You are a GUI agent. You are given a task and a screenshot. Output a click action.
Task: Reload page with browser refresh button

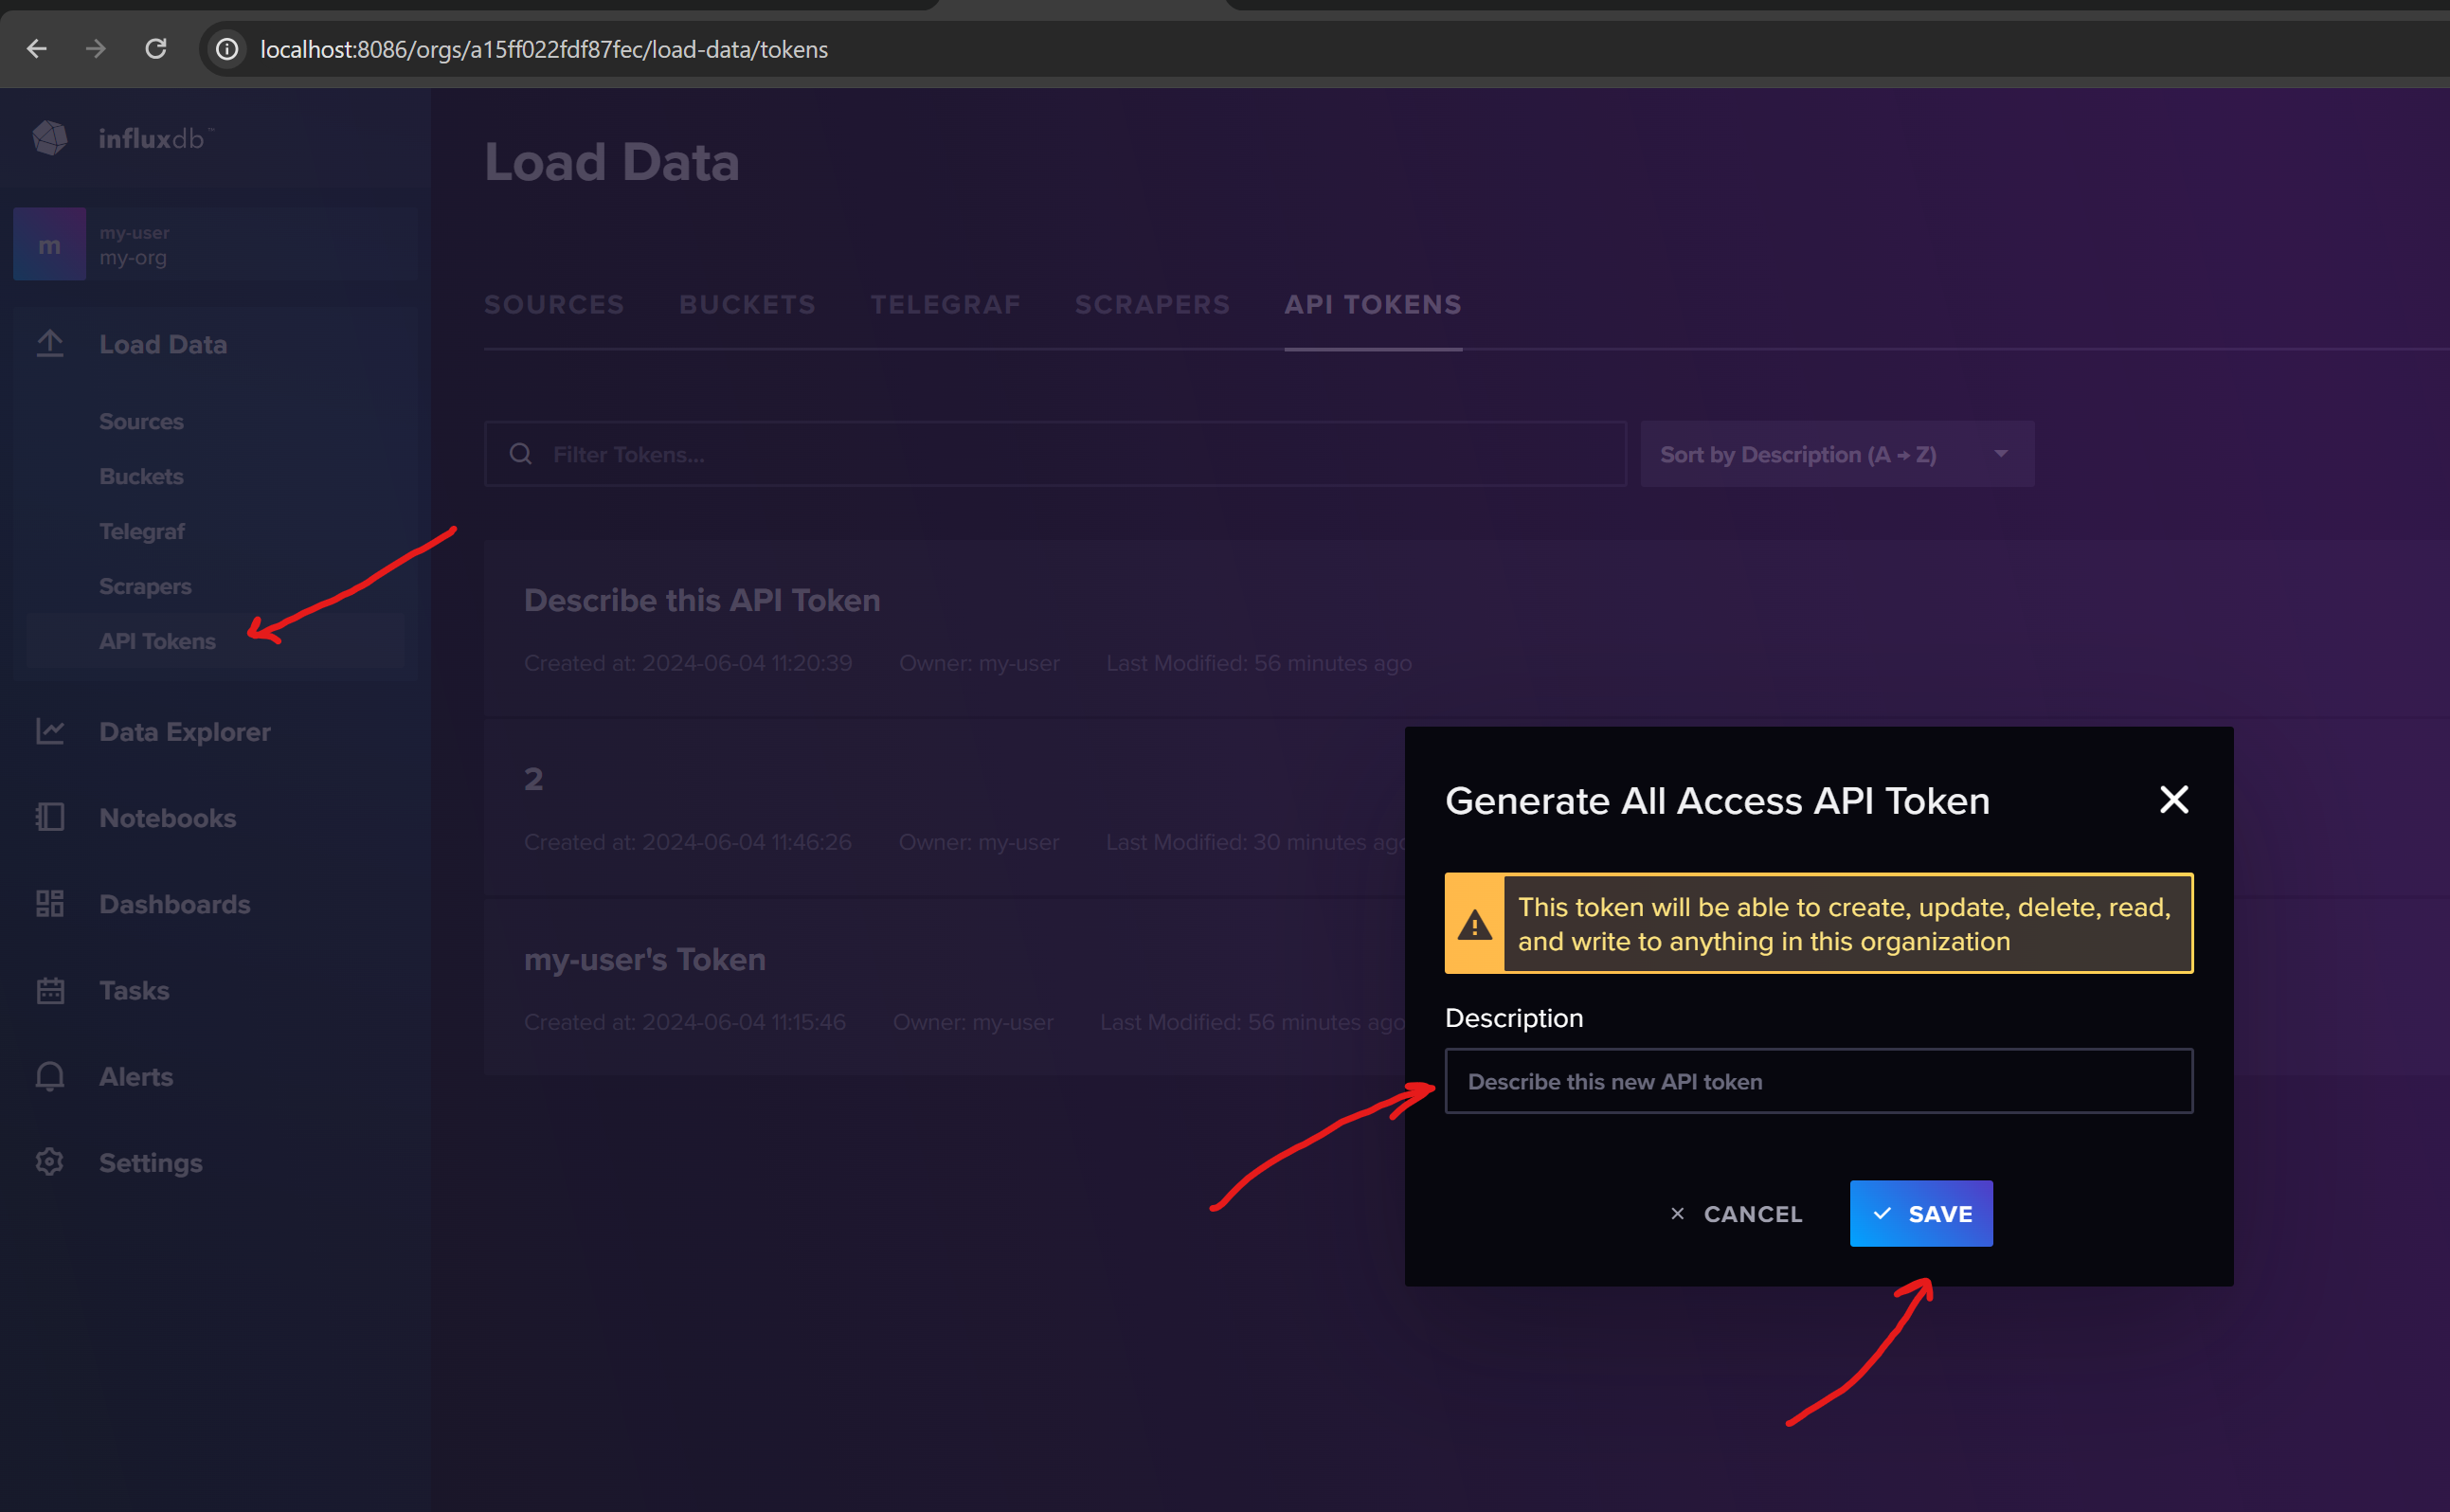(156, 49)
